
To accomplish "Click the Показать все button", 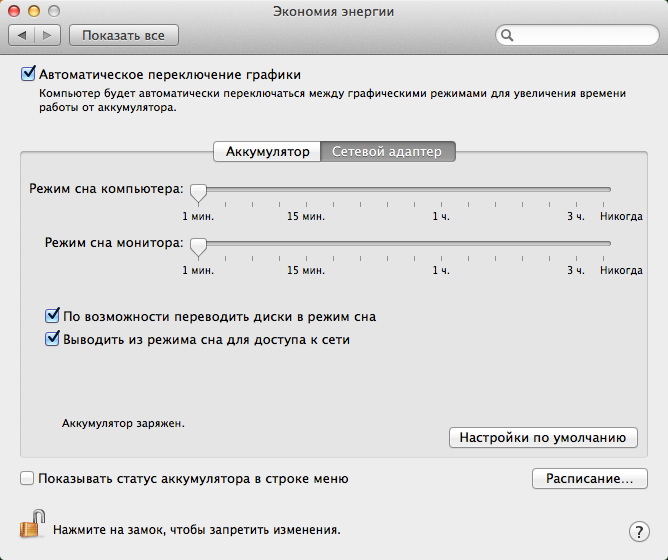I will pyautogui.click(x=124, y=36).
